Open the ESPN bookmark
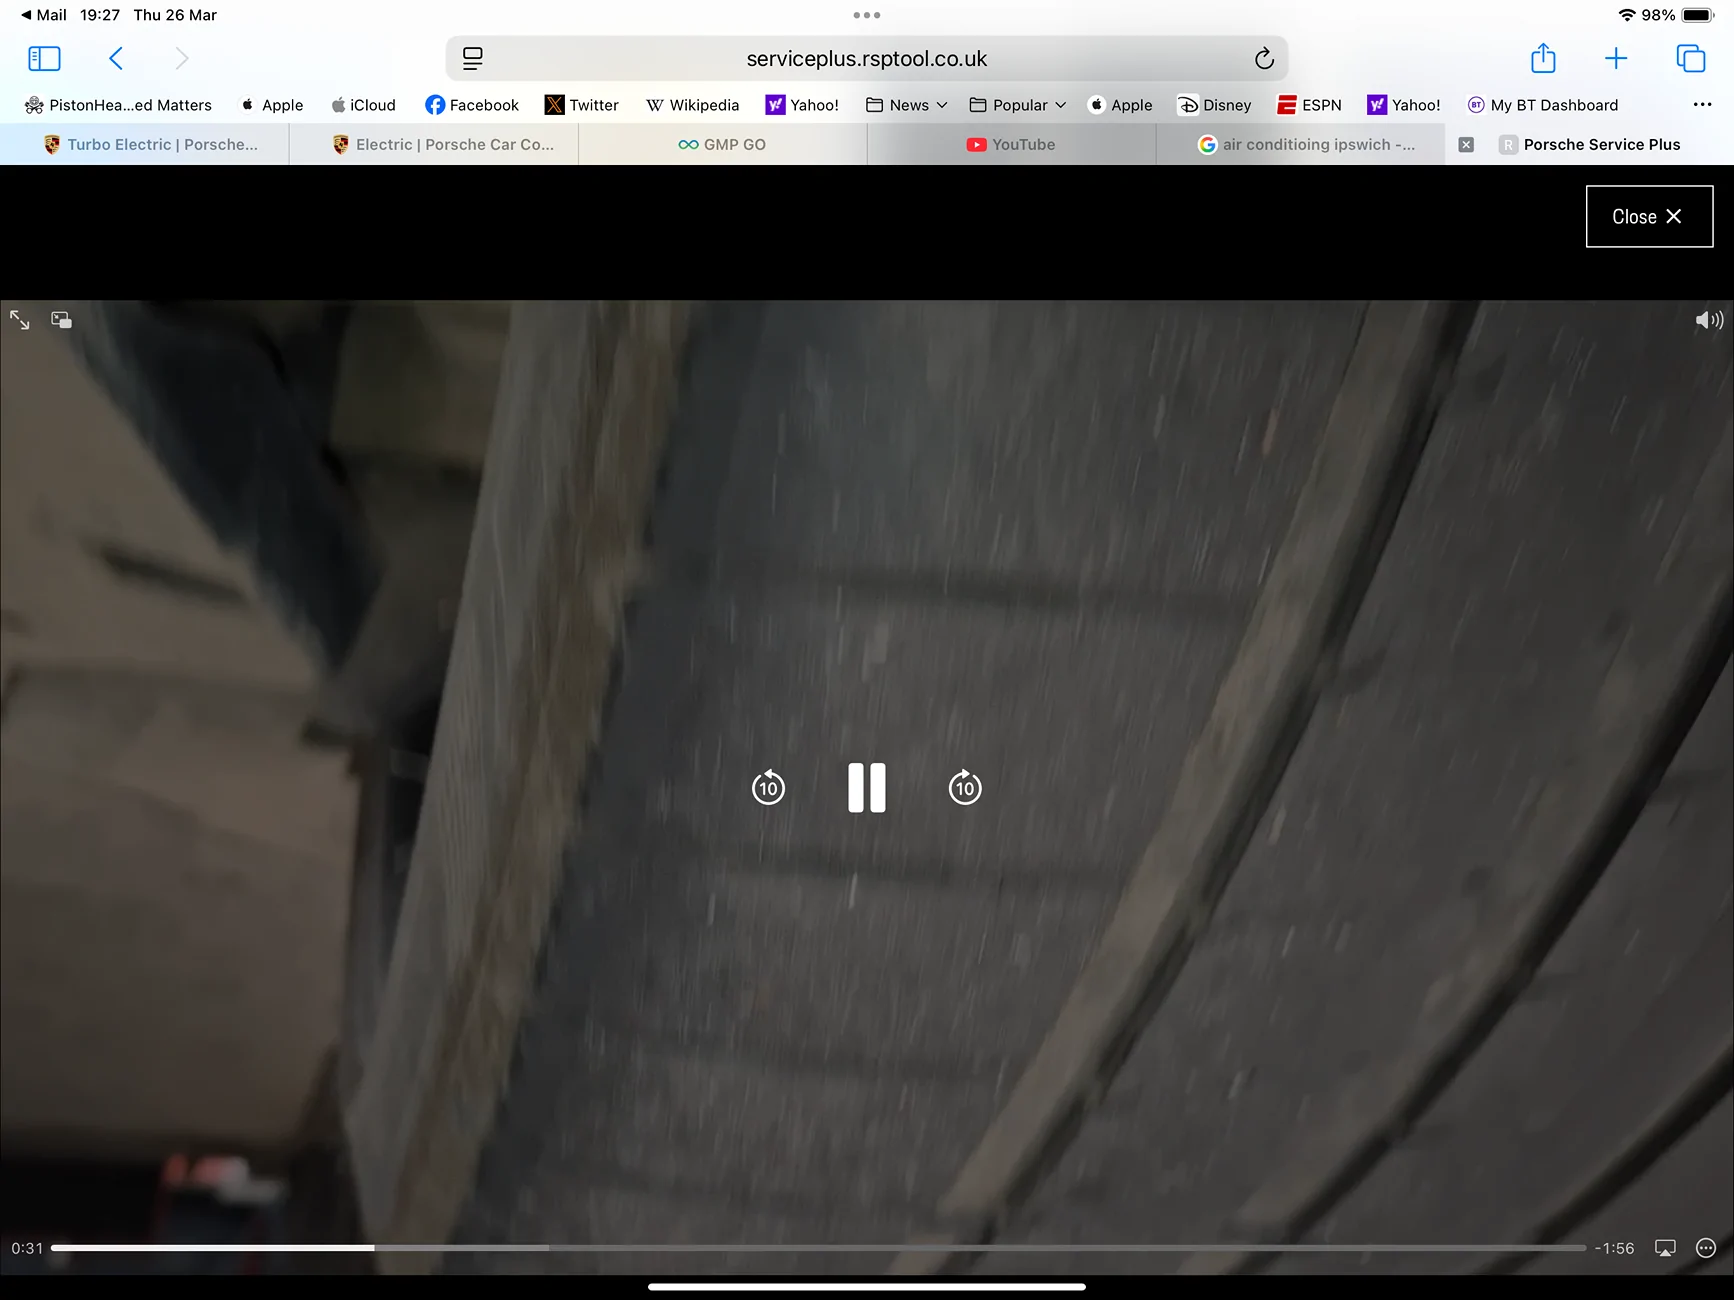Image resolution: width=1734 pixels, height=1300 pixels. pos(1309,105)
